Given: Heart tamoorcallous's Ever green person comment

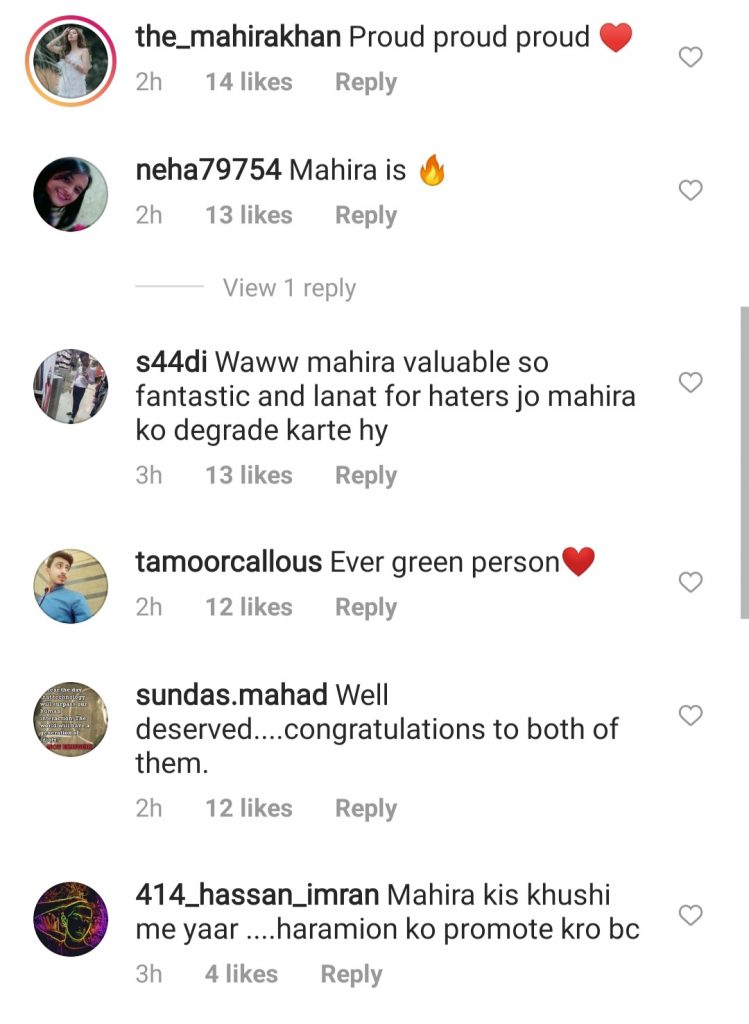Looking at the screenshot, I should point(690,582).
